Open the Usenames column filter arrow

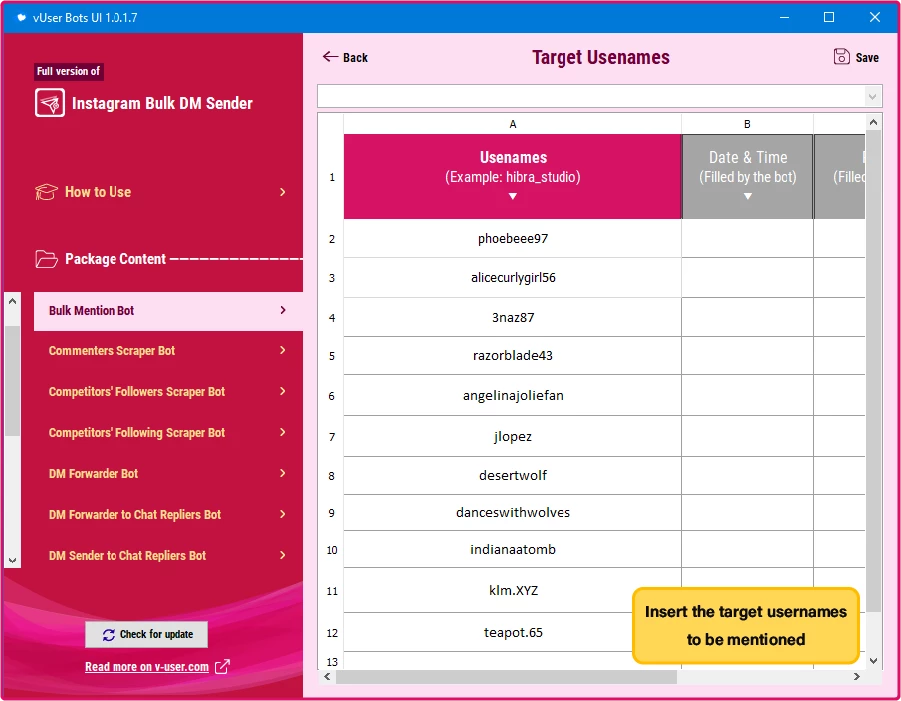[513, 197]
